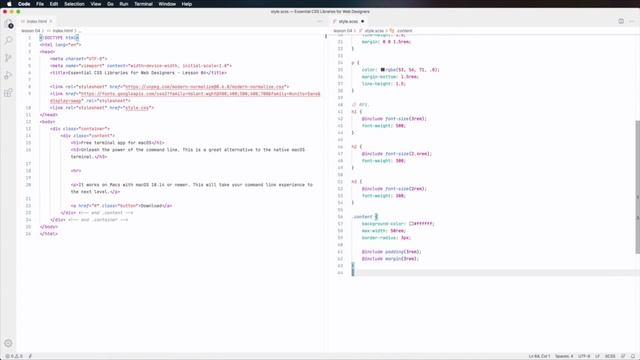The height and width of the screenshot is (360, 640).
Task: Open the Google Fonts URL link
Action: 200,94
